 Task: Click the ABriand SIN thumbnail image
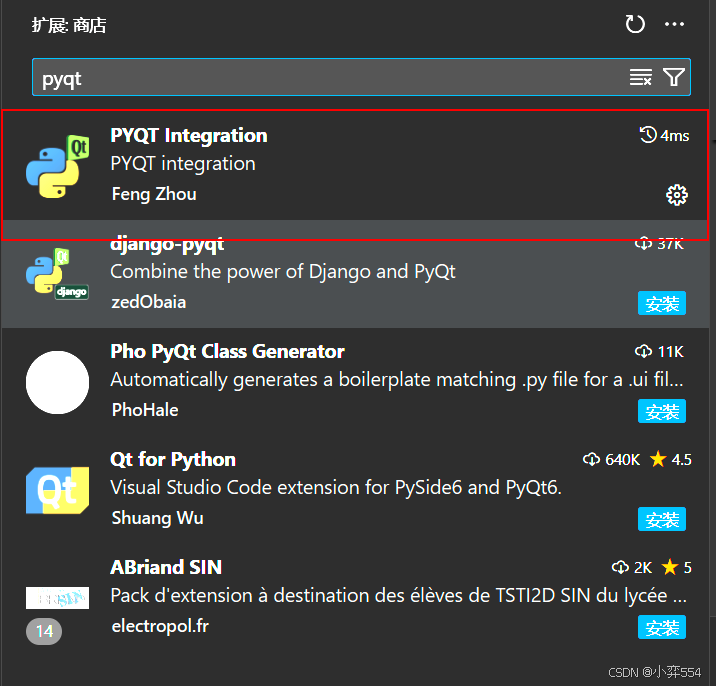[x=58, y=598]
